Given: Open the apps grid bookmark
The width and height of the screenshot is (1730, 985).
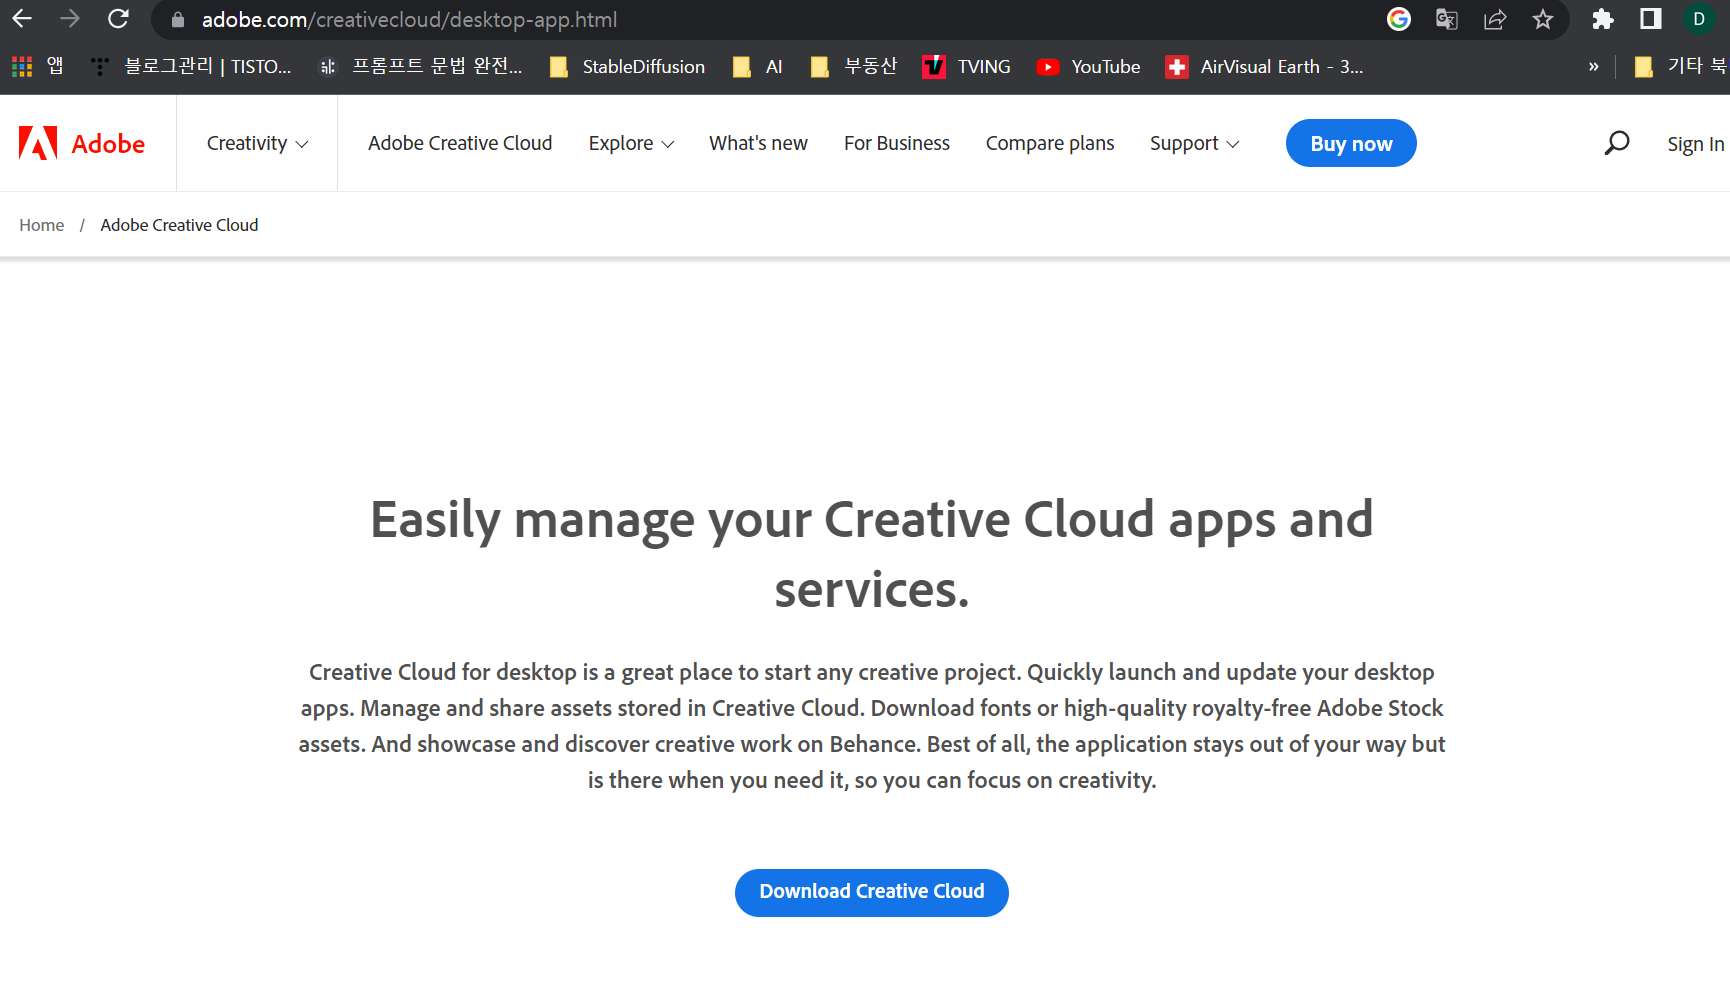Looking at the screenshot, I should pyautogui.click(x=37, y=66).
